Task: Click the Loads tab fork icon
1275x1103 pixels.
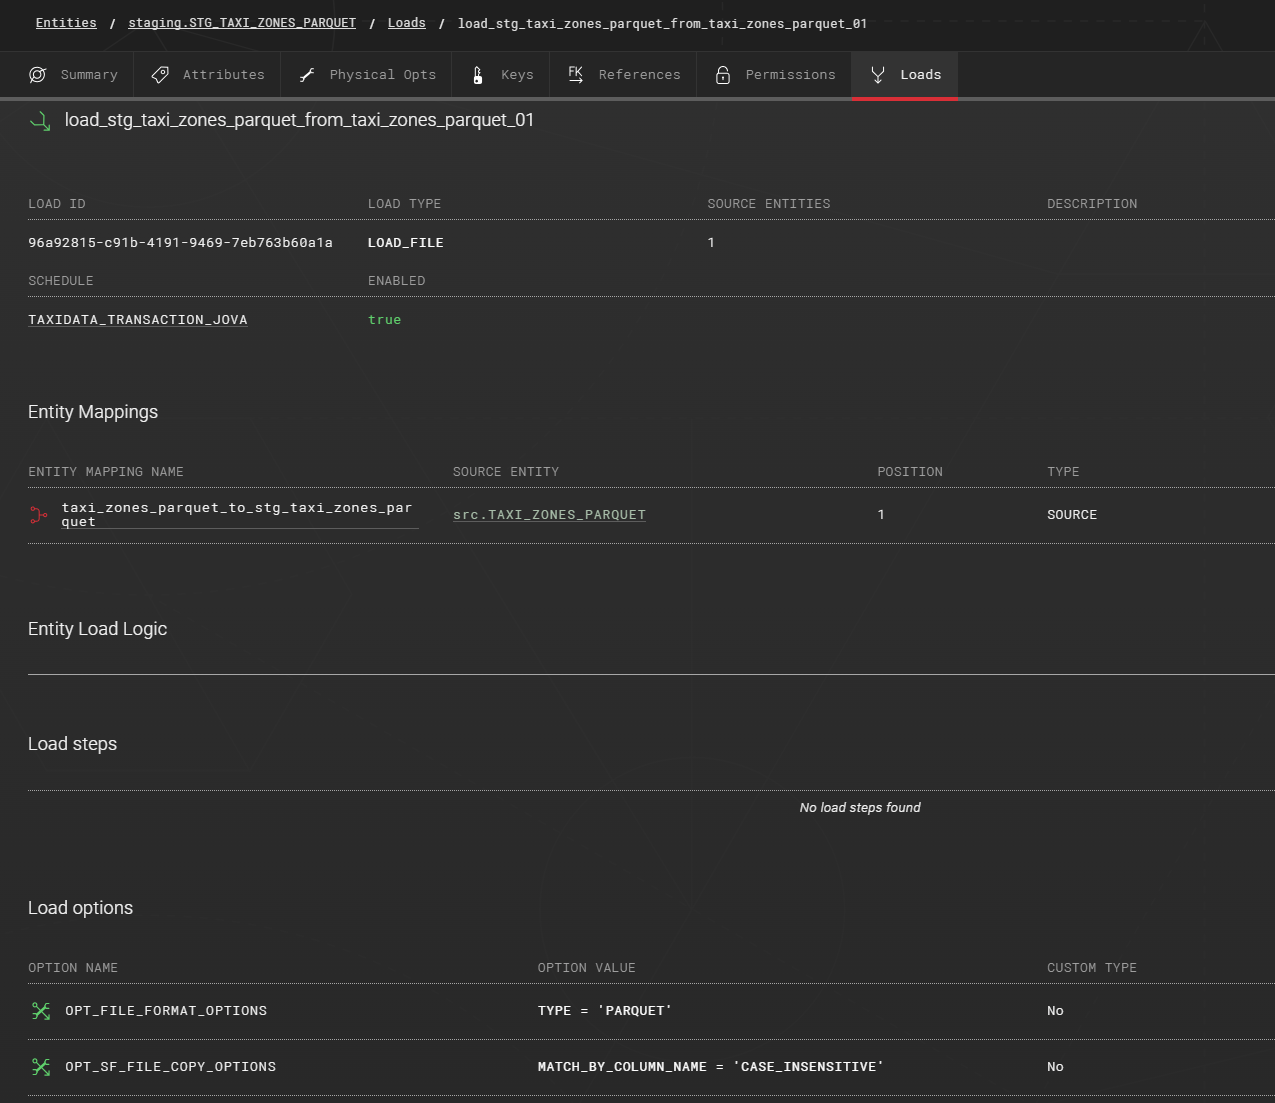Action: pyautogui.click(x=878, y=75)
